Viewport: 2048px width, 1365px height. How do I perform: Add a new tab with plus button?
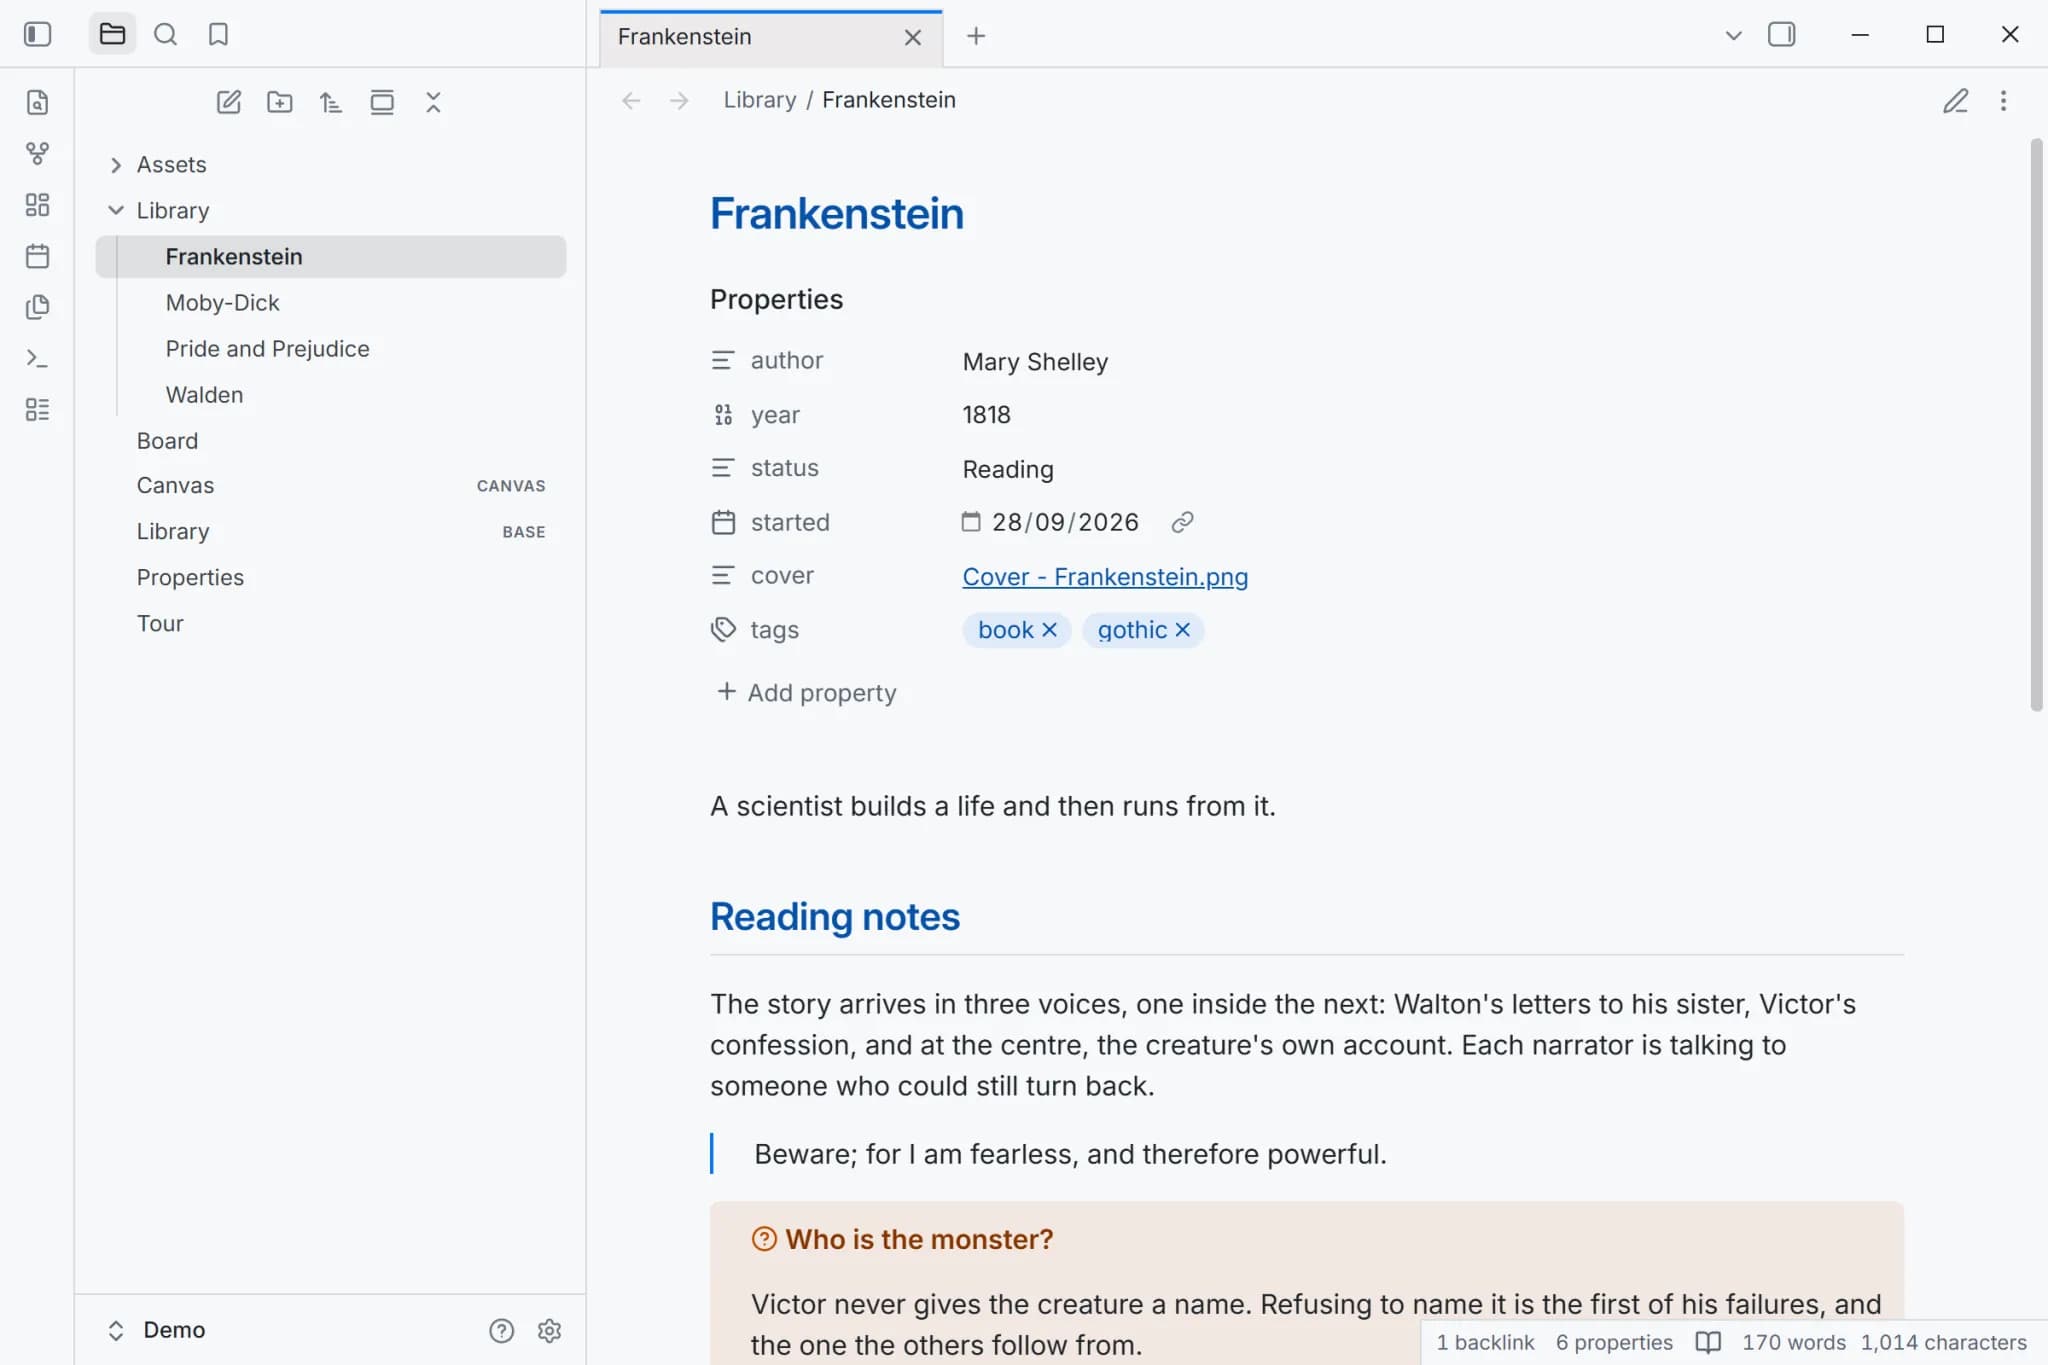[x=976, y=36]
